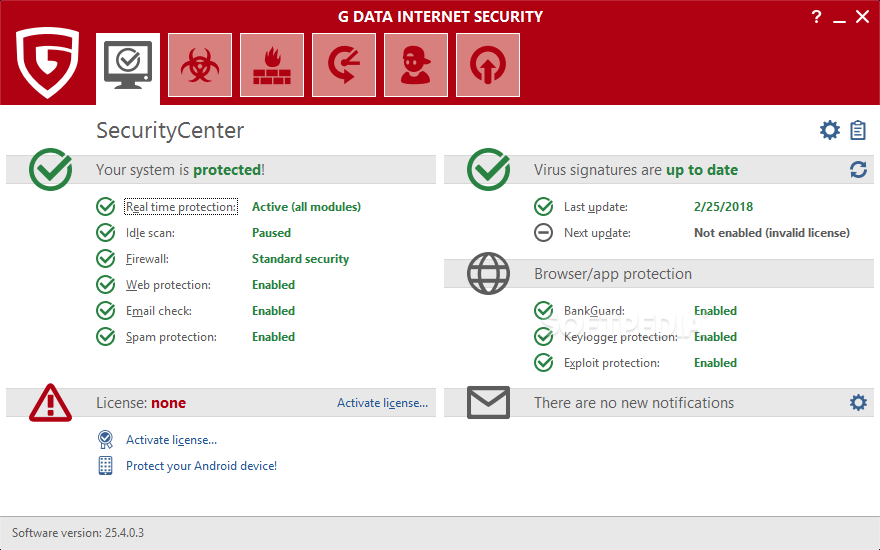Open notification settings gear icon

(858, 402)
